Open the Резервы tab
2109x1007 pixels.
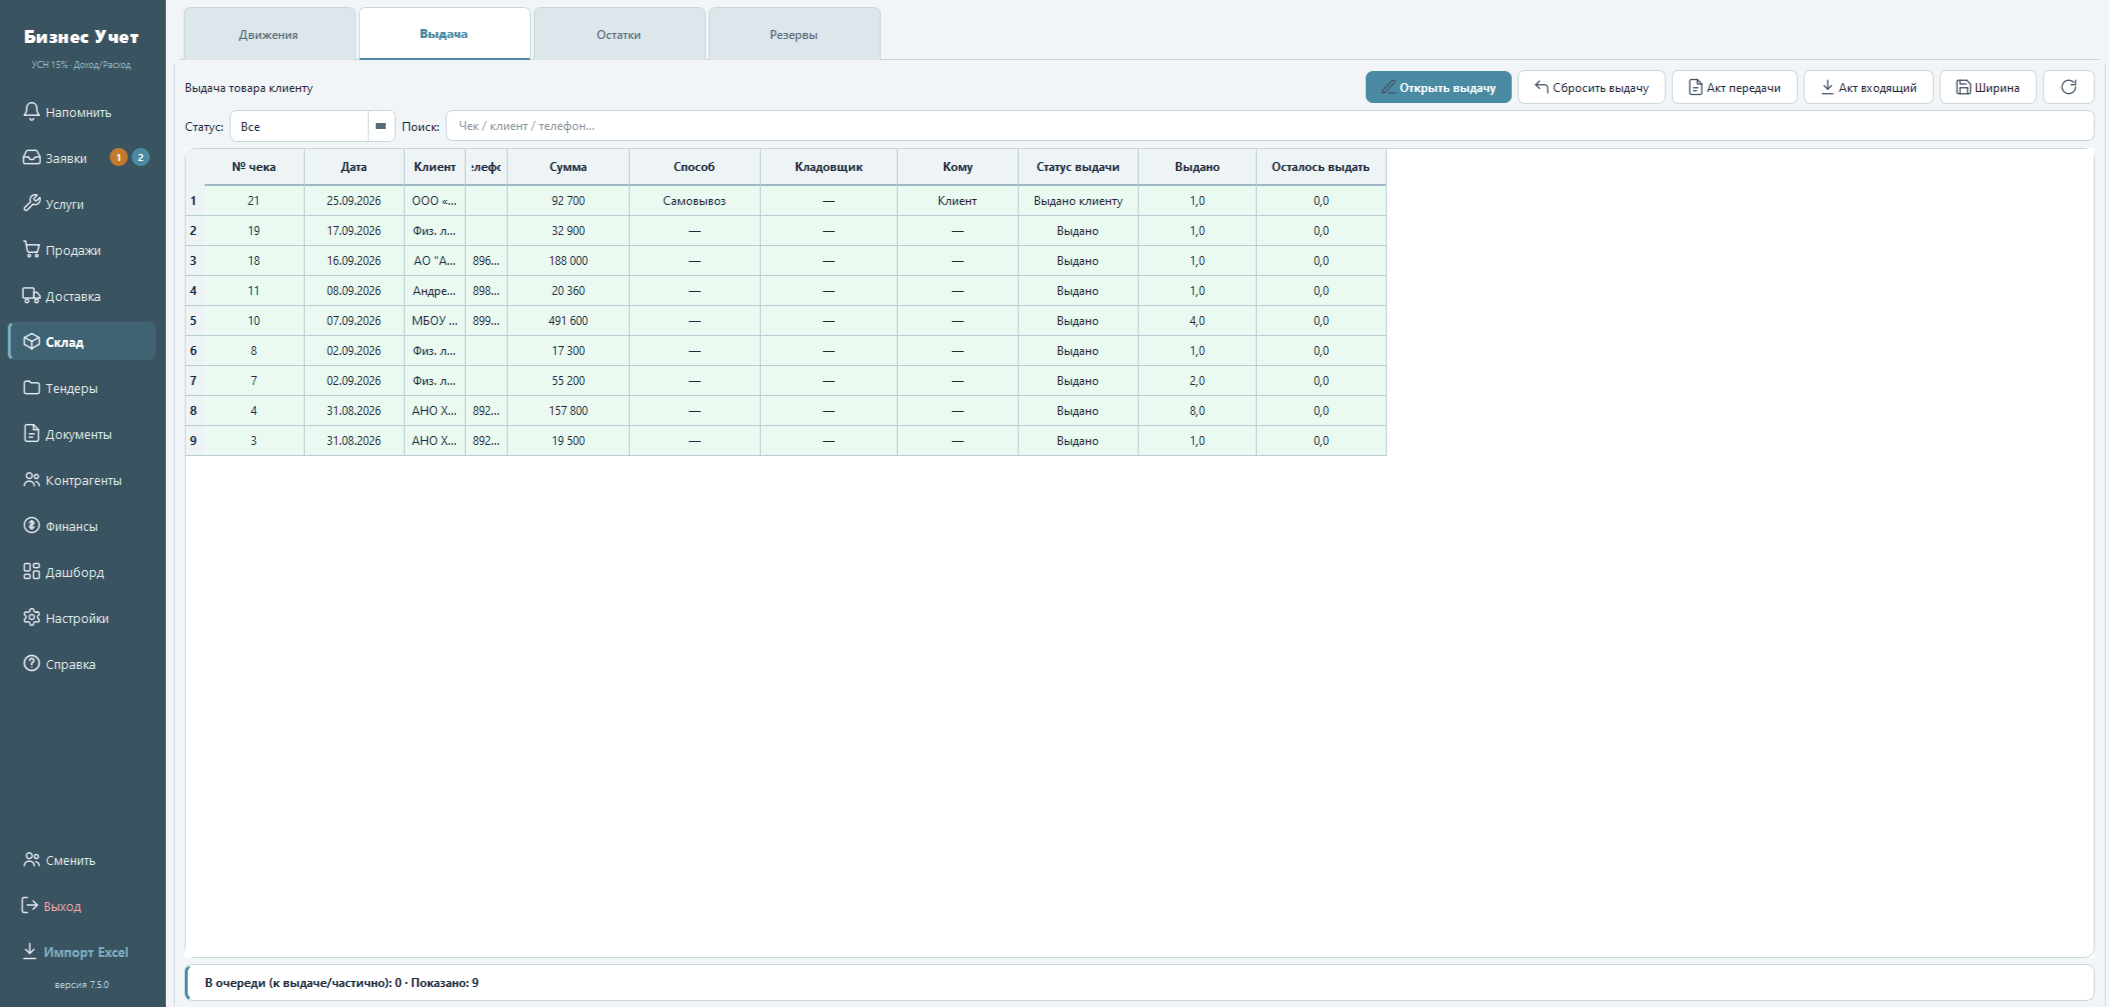(x=794, y=34)
